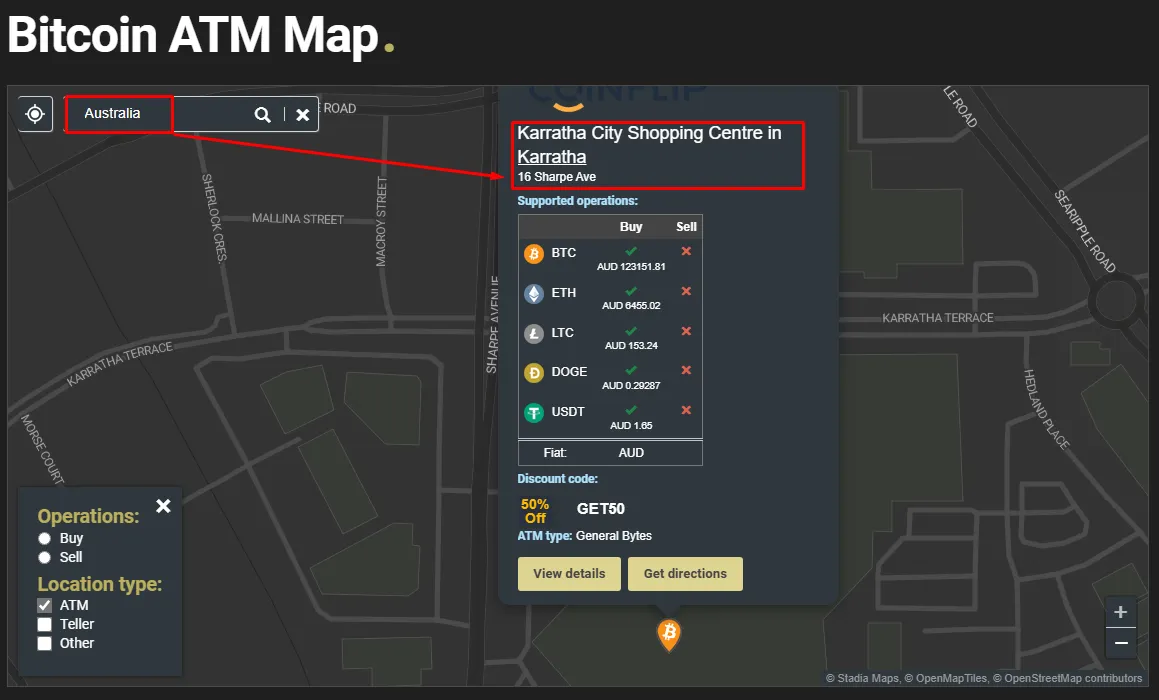Click the 50% Off badge

click(535, 511)
